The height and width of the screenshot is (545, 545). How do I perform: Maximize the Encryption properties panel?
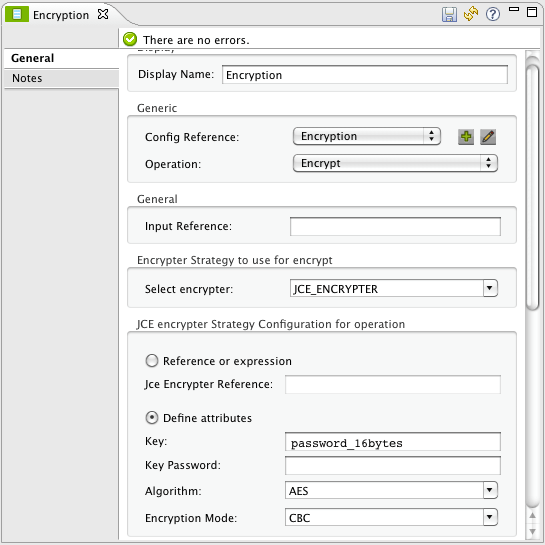532,12
